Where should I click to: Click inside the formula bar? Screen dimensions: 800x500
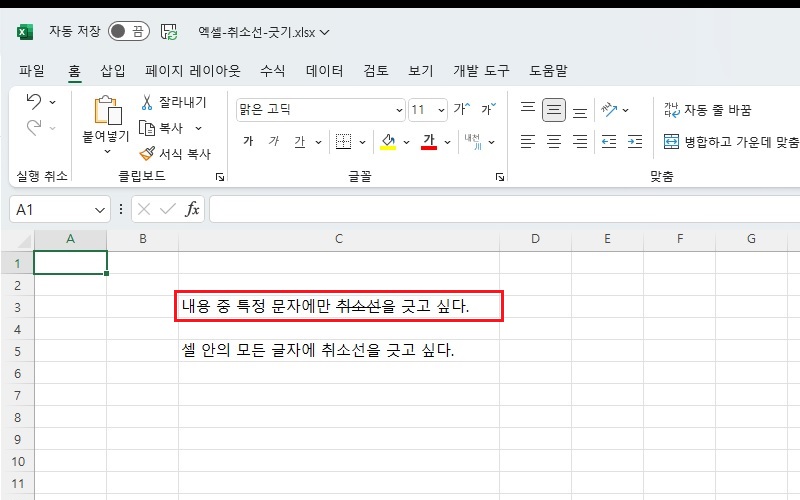[504, 209]
